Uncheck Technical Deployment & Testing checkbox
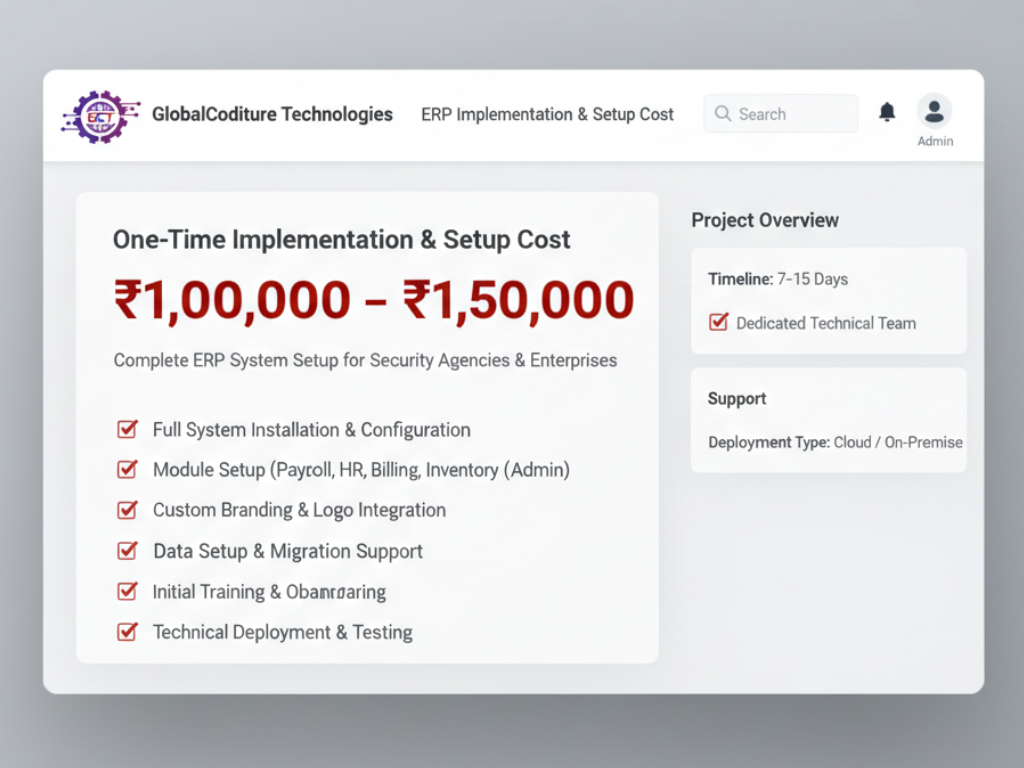The height and width of the screenshot is (768, 1024). 127,632
